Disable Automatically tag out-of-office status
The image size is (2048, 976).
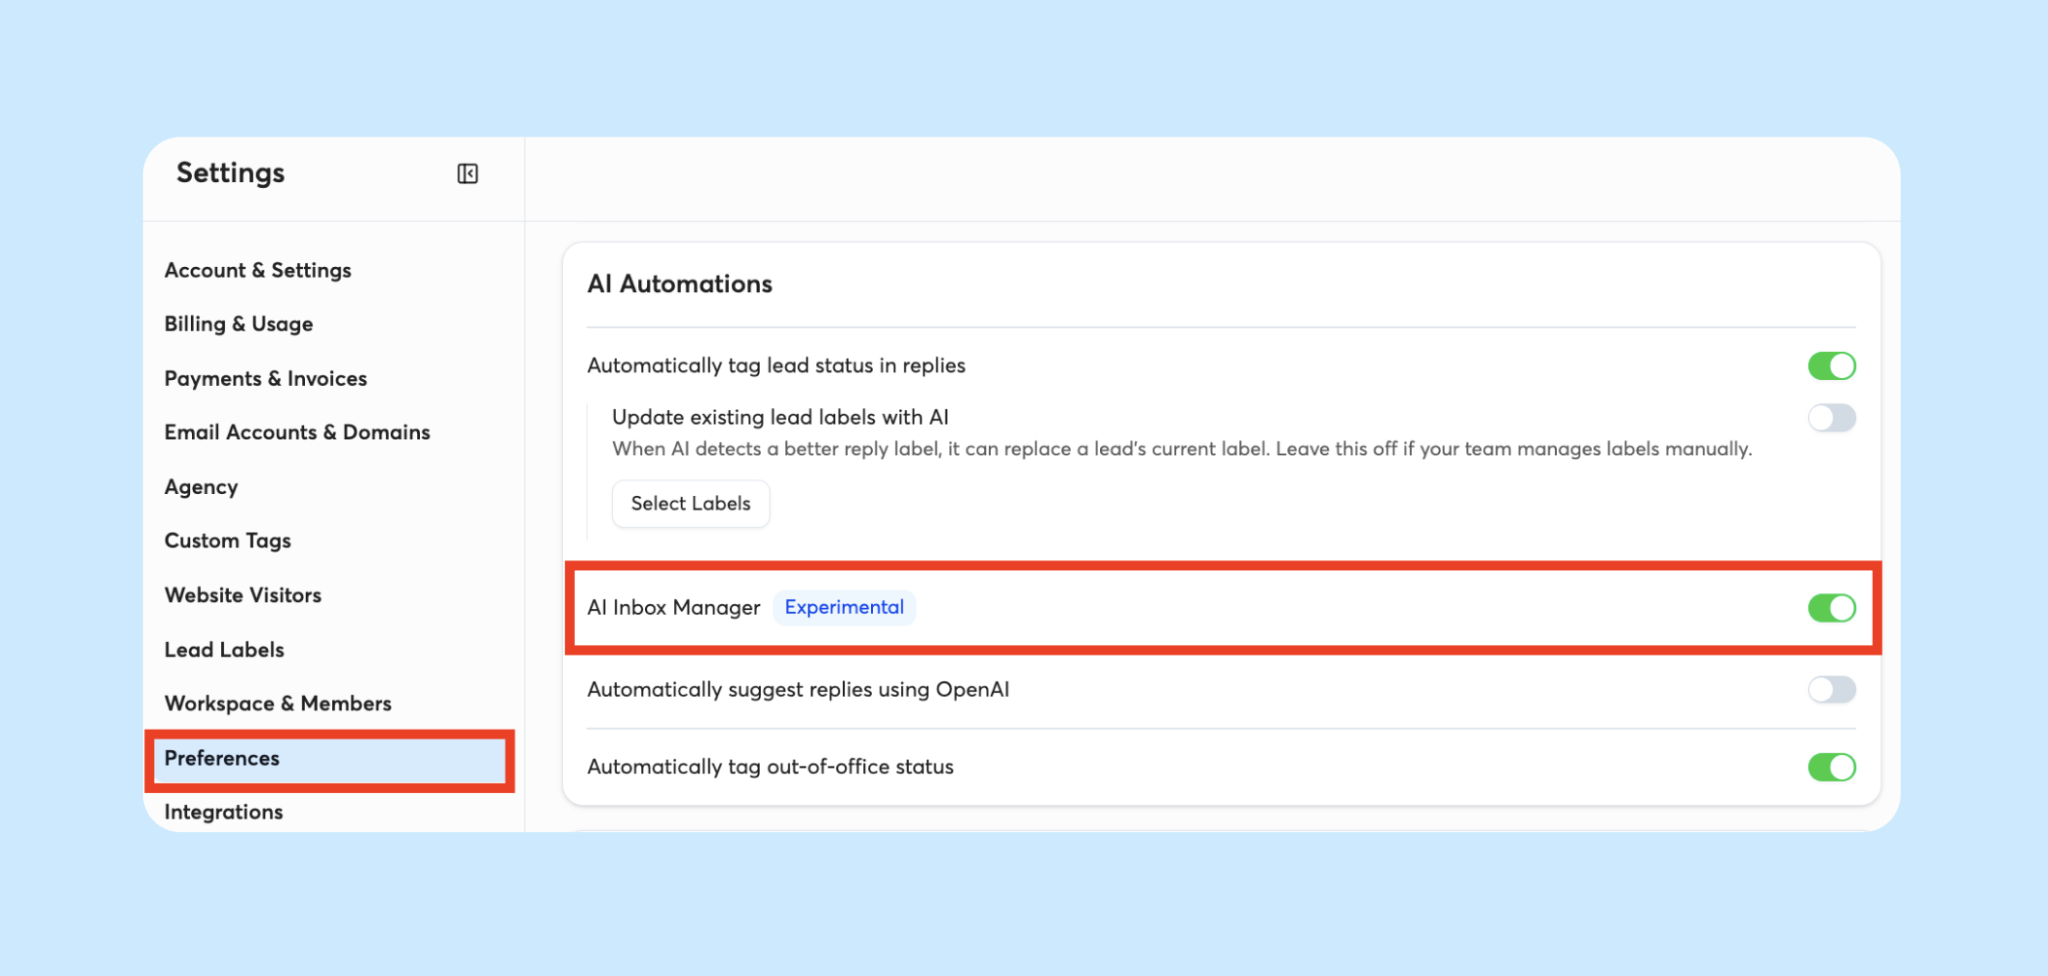(x=1831, y=767)
